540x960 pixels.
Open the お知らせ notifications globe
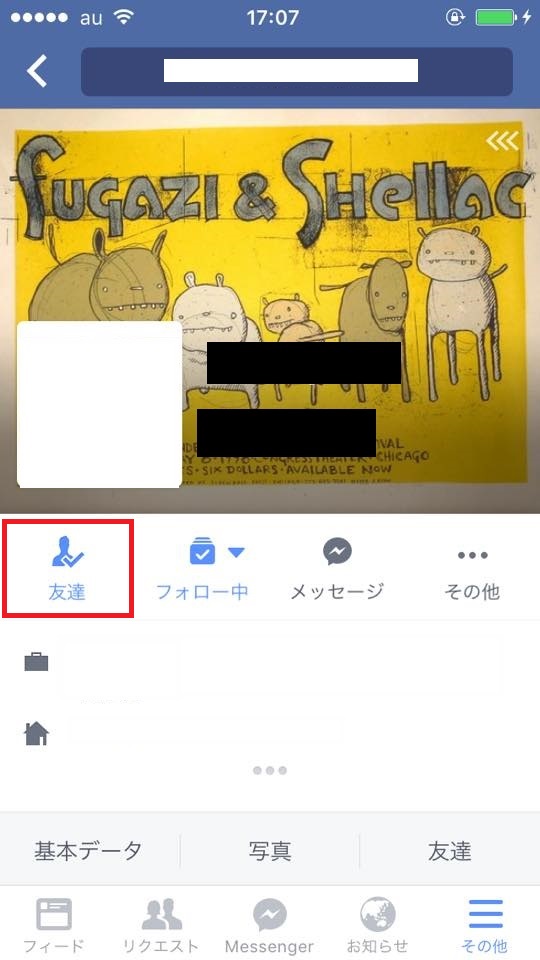point(377,914)
